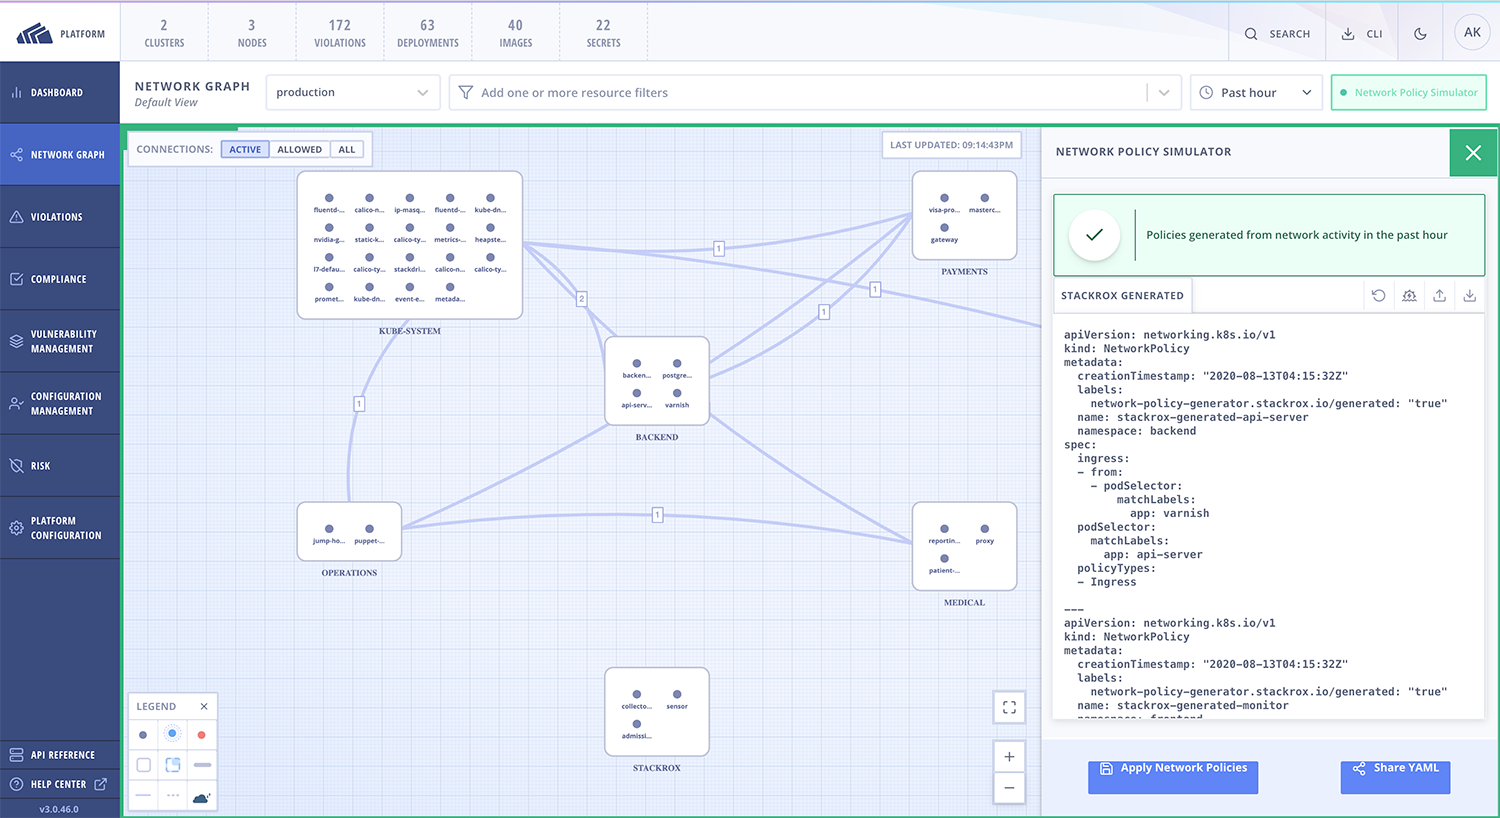Toggle ACTIVE connections view
The height and width of the screenshot is (818, 1500).
click(x=245, y=148)
